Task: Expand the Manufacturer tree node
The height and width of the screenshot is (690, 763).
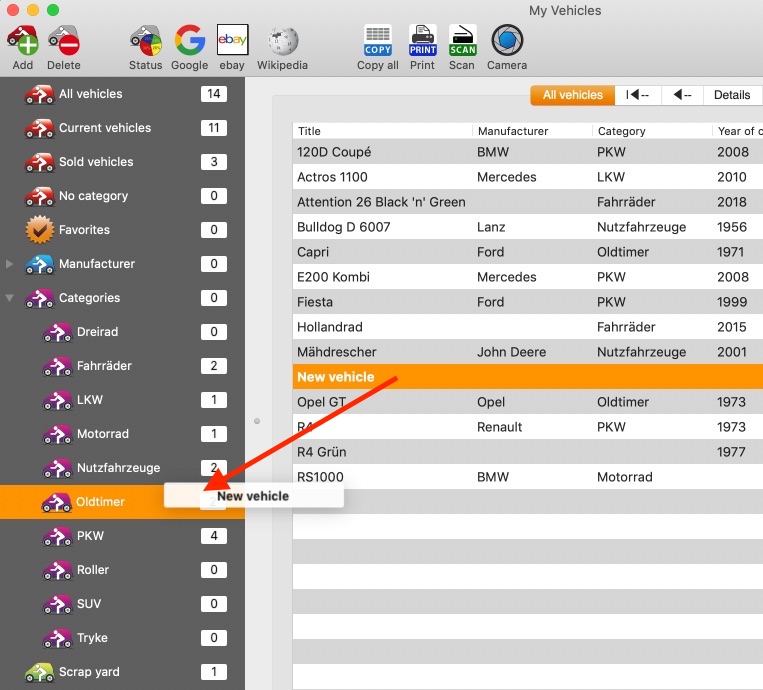Action: click(9, 264)
